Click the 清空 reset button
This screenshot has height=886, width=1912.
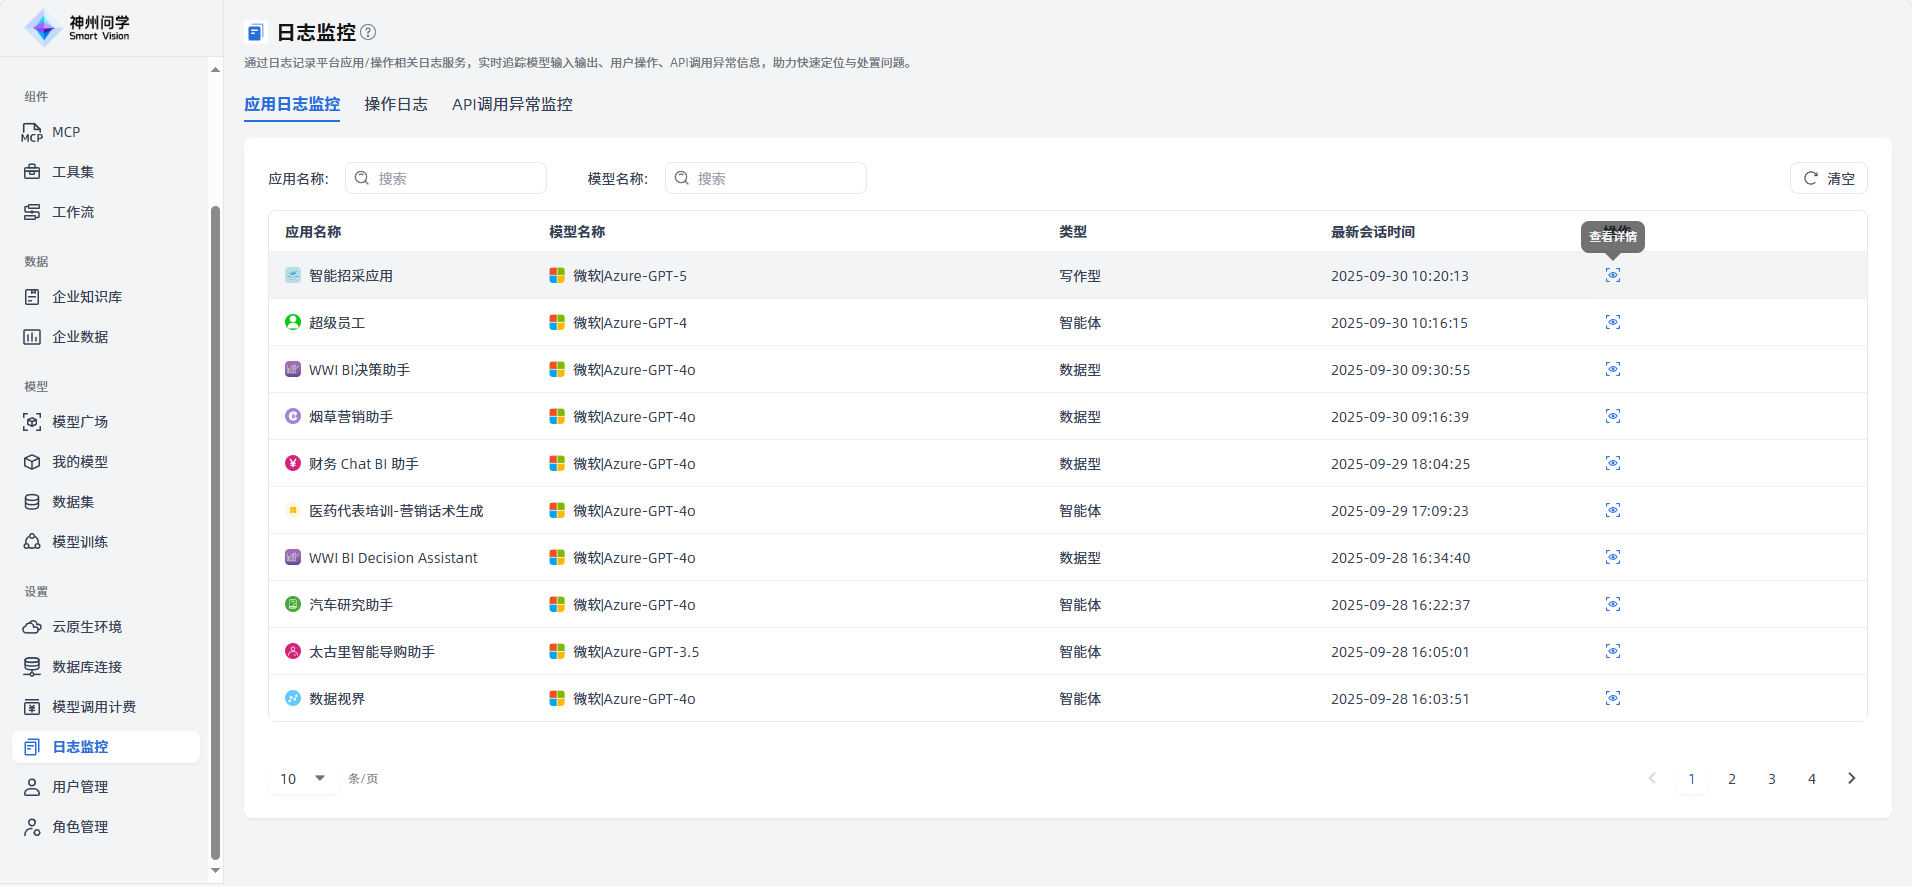pyautogui.click(x=1828, y=178)
